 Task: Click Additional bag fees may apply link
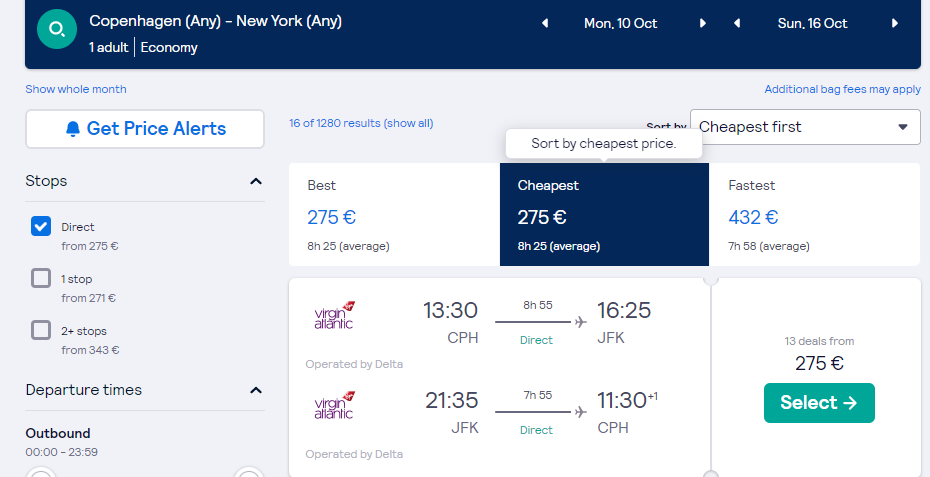coord(842,89)
